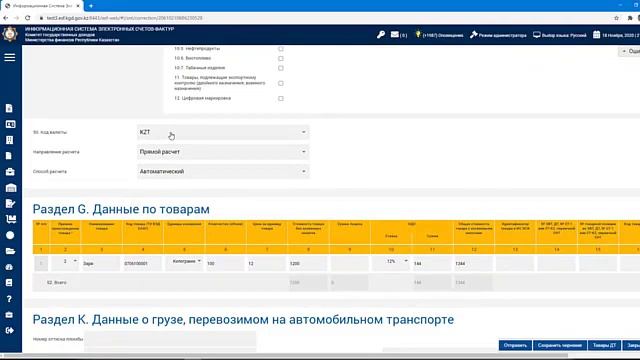Viewport: 640px width, 360px height.
Task: Open a new browser tab
Action: [91, 6]
